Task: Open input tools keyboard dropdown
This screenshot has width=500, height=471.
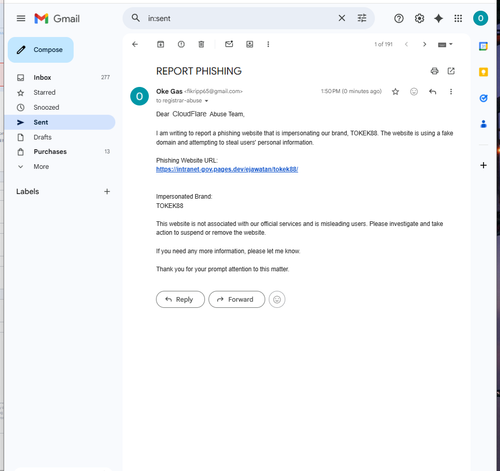Action: (445, 44)
